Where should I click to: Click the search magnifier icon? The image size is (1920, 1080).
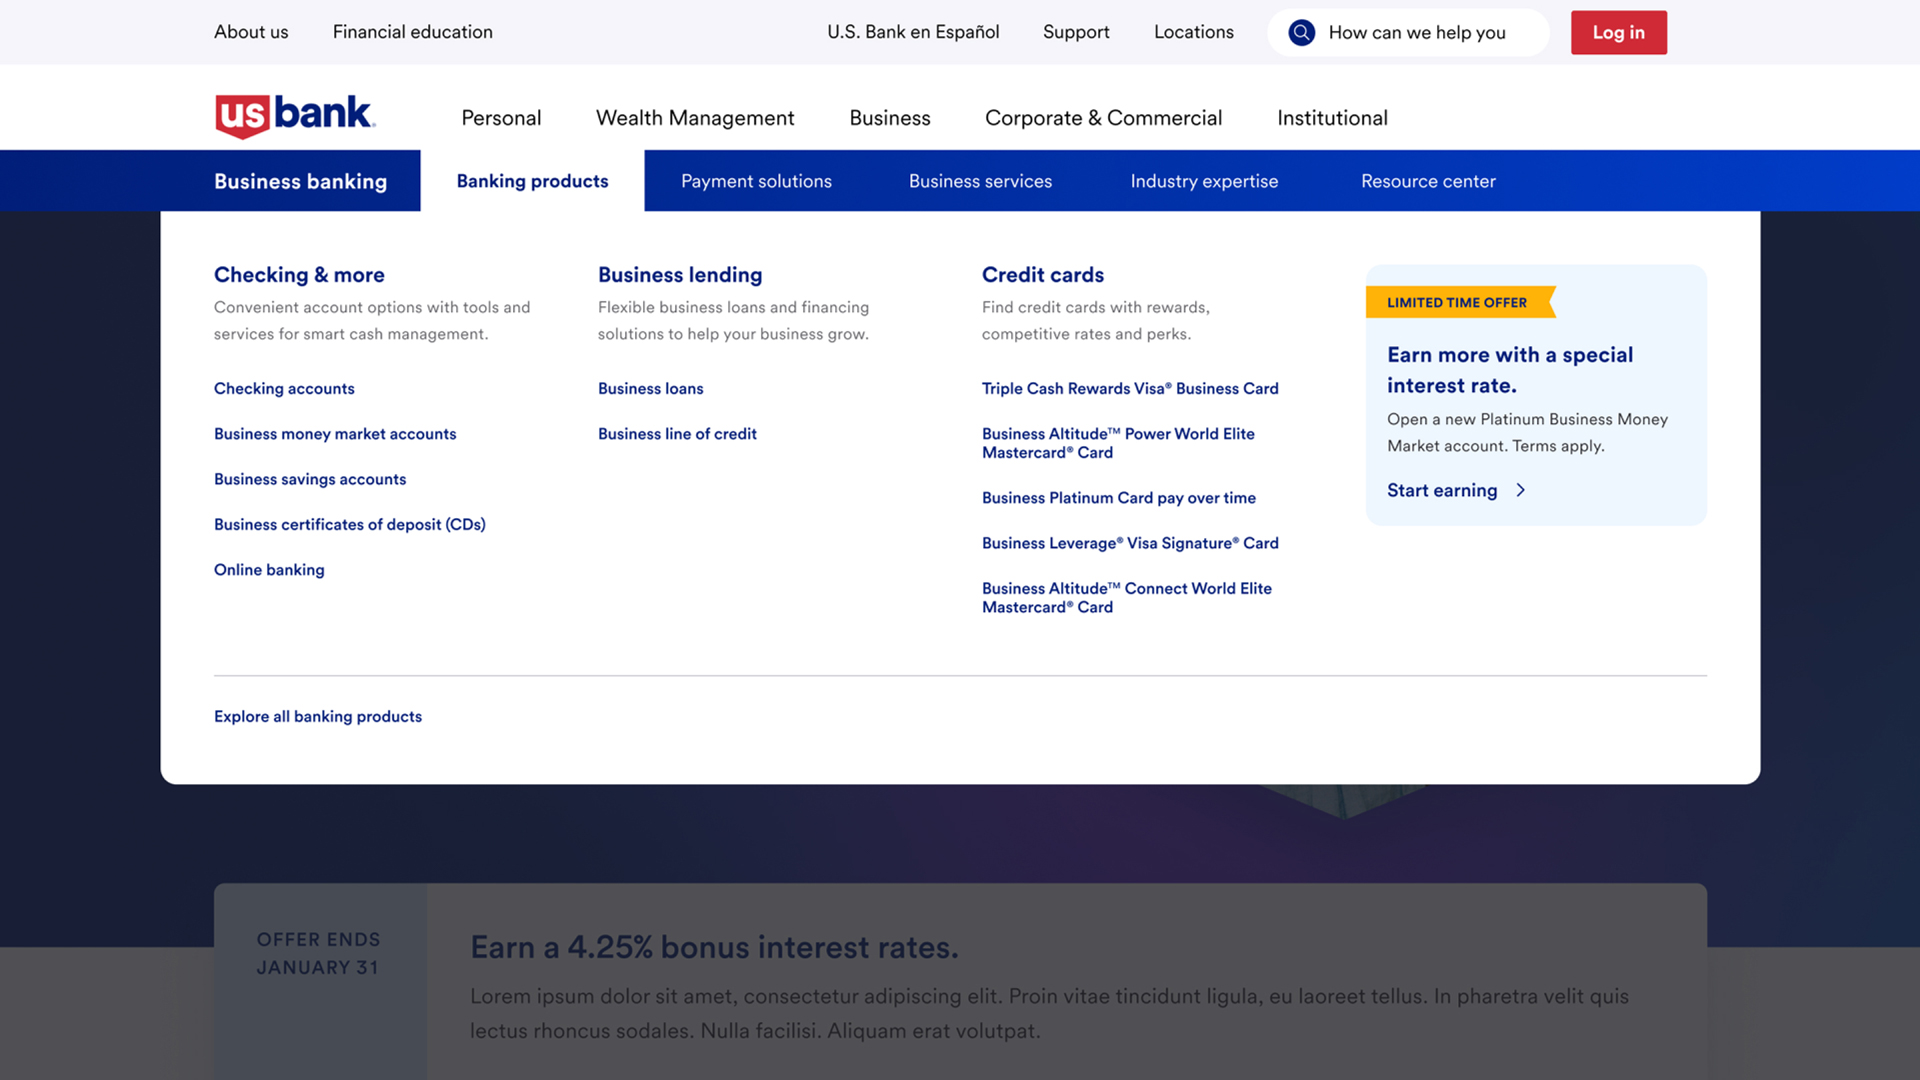tap(1301, 32)
